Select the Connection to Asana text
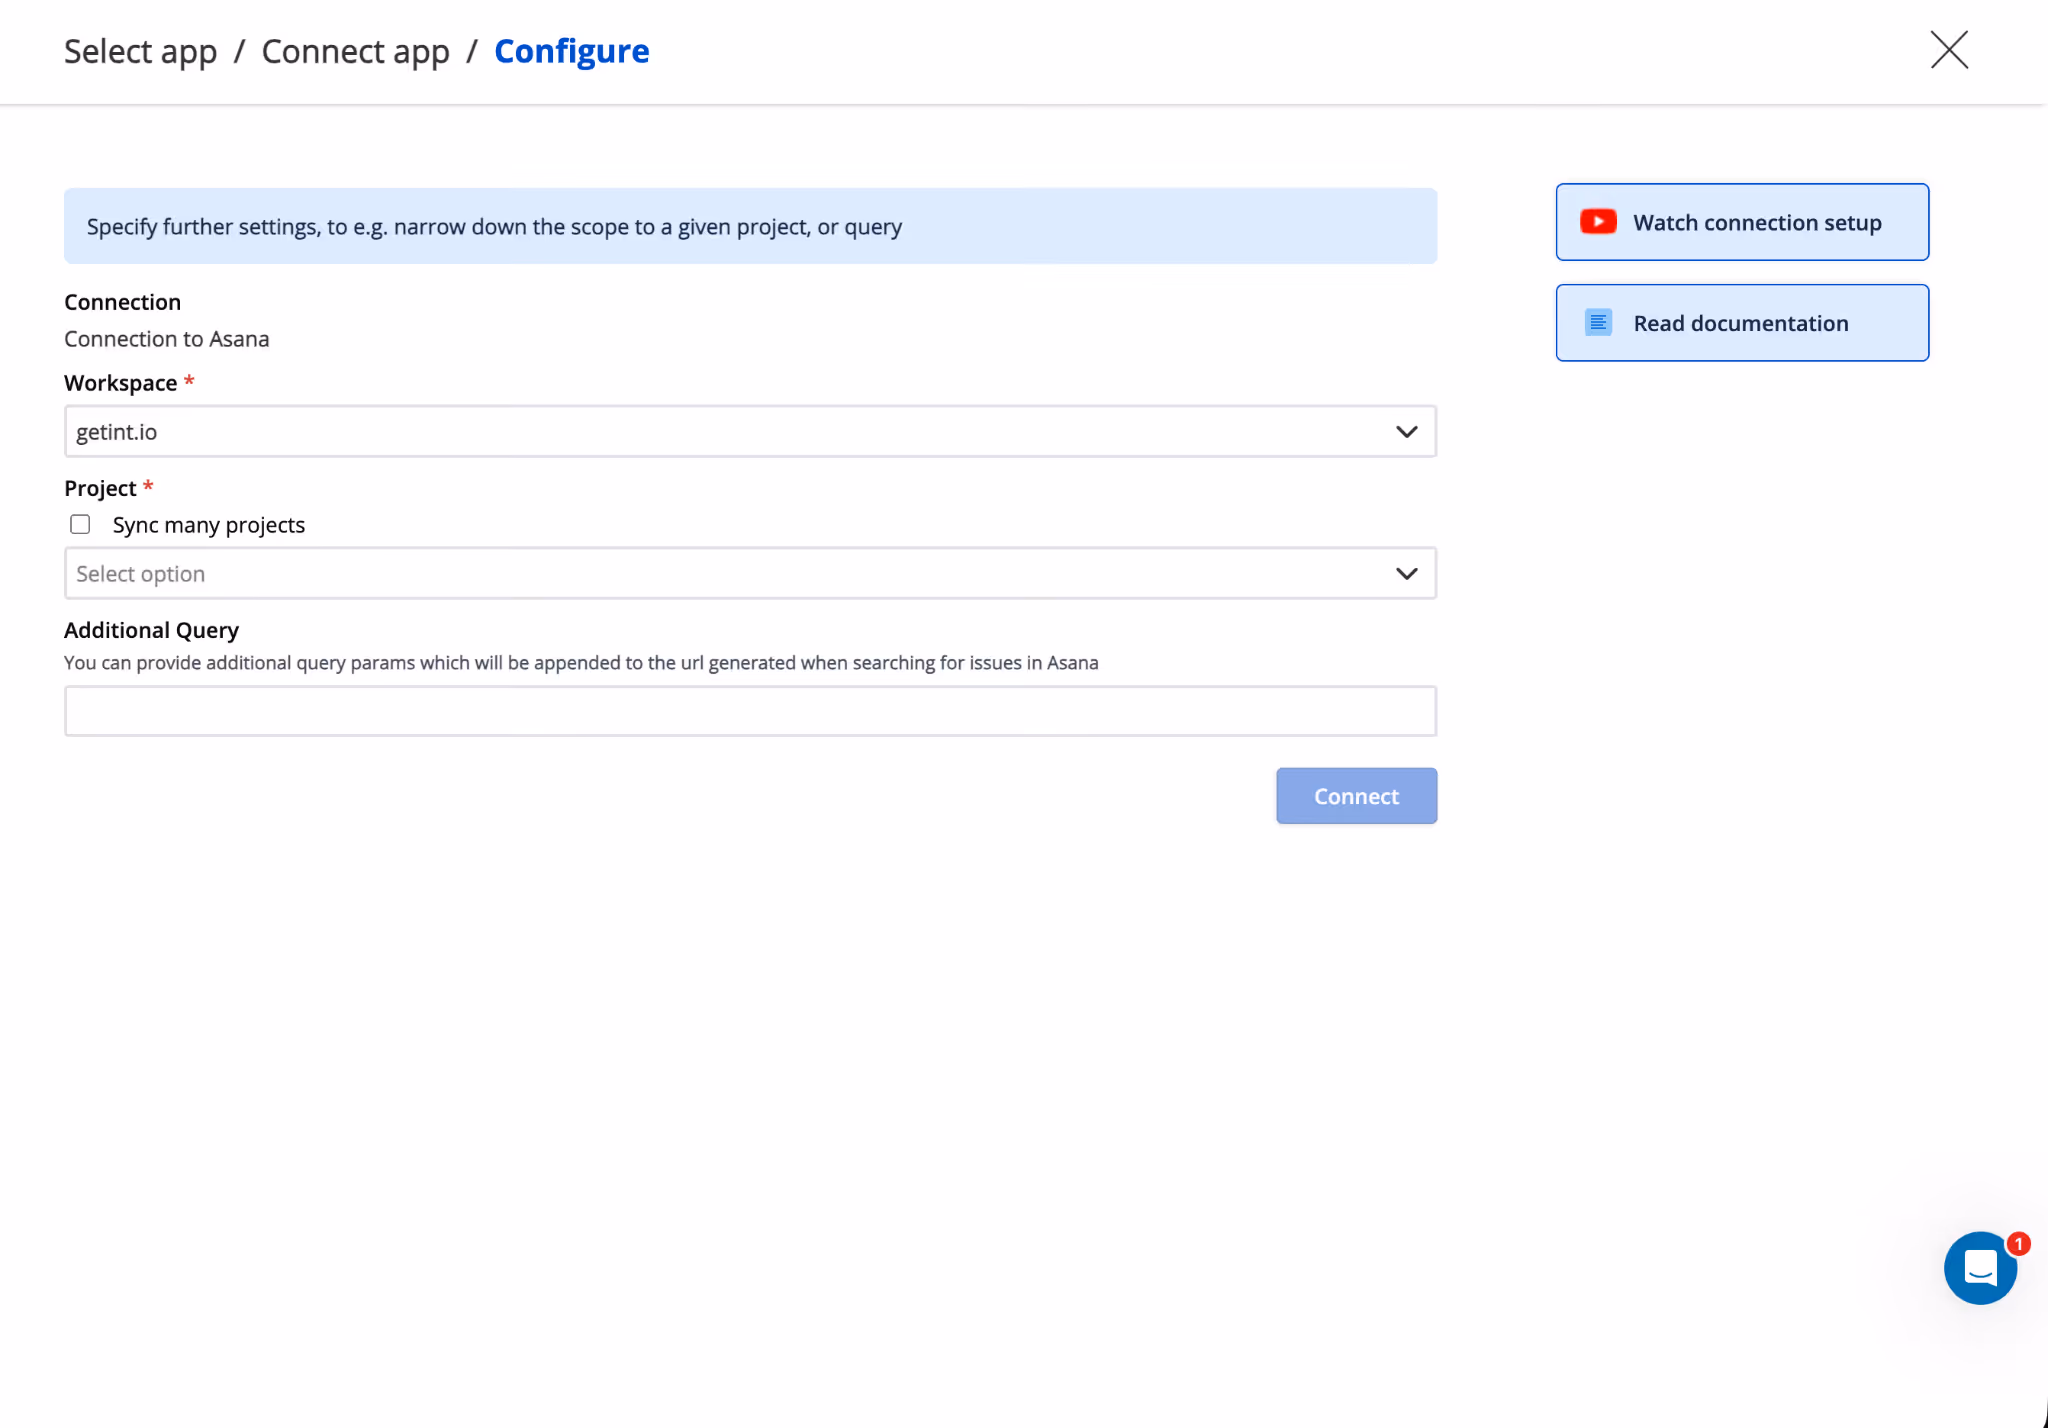The height and width of the screenshot is (1428, 2048). [166, 339]
